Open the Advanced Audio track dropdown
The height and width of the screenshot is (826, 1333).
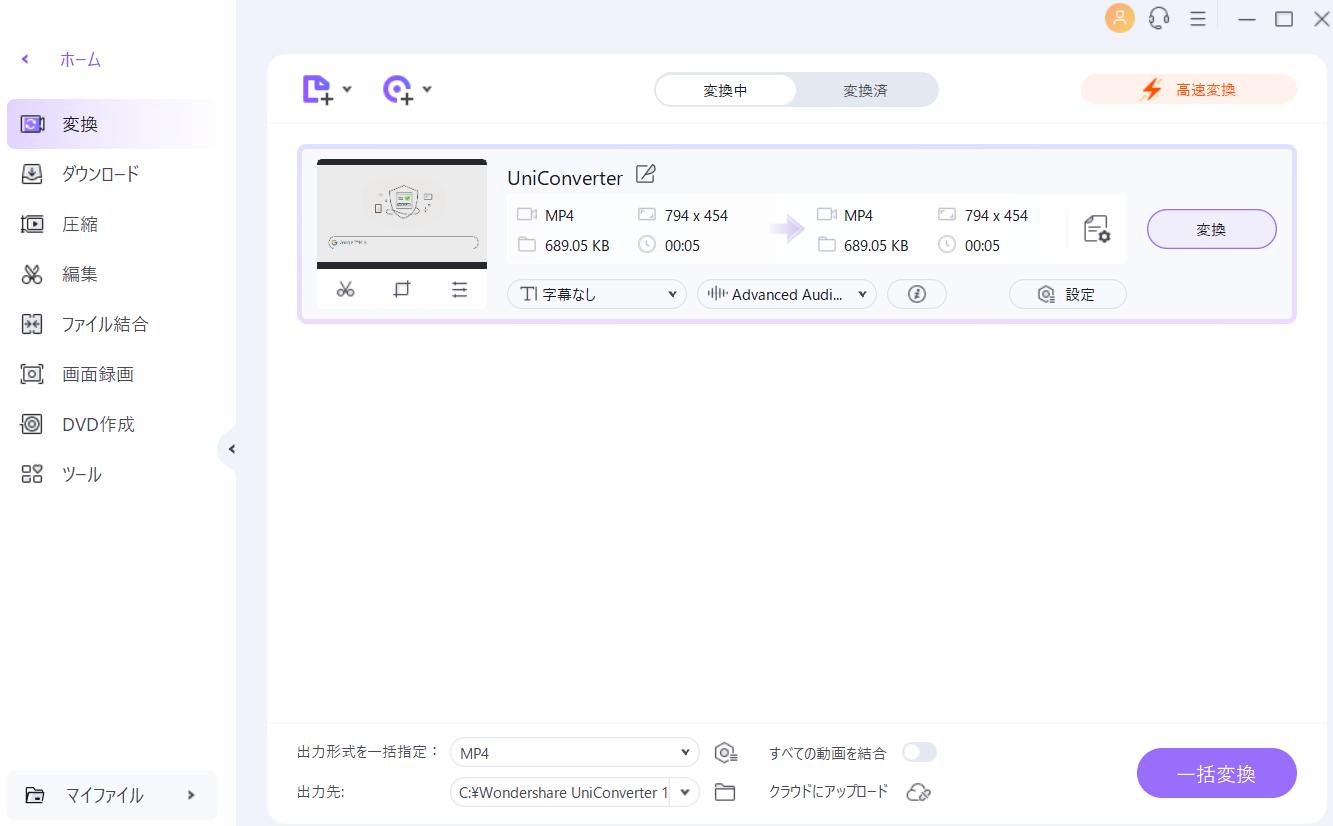coord(787,294)
